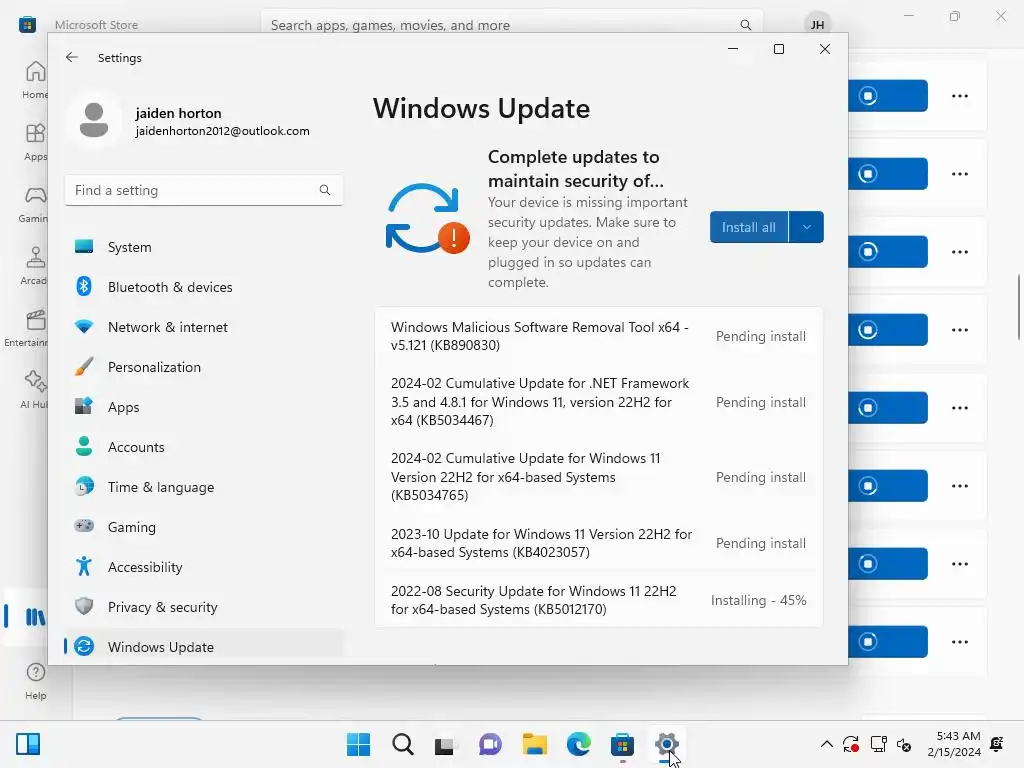Open Accessibility settings category
1024x768 pixels.
tap(204, 567)
